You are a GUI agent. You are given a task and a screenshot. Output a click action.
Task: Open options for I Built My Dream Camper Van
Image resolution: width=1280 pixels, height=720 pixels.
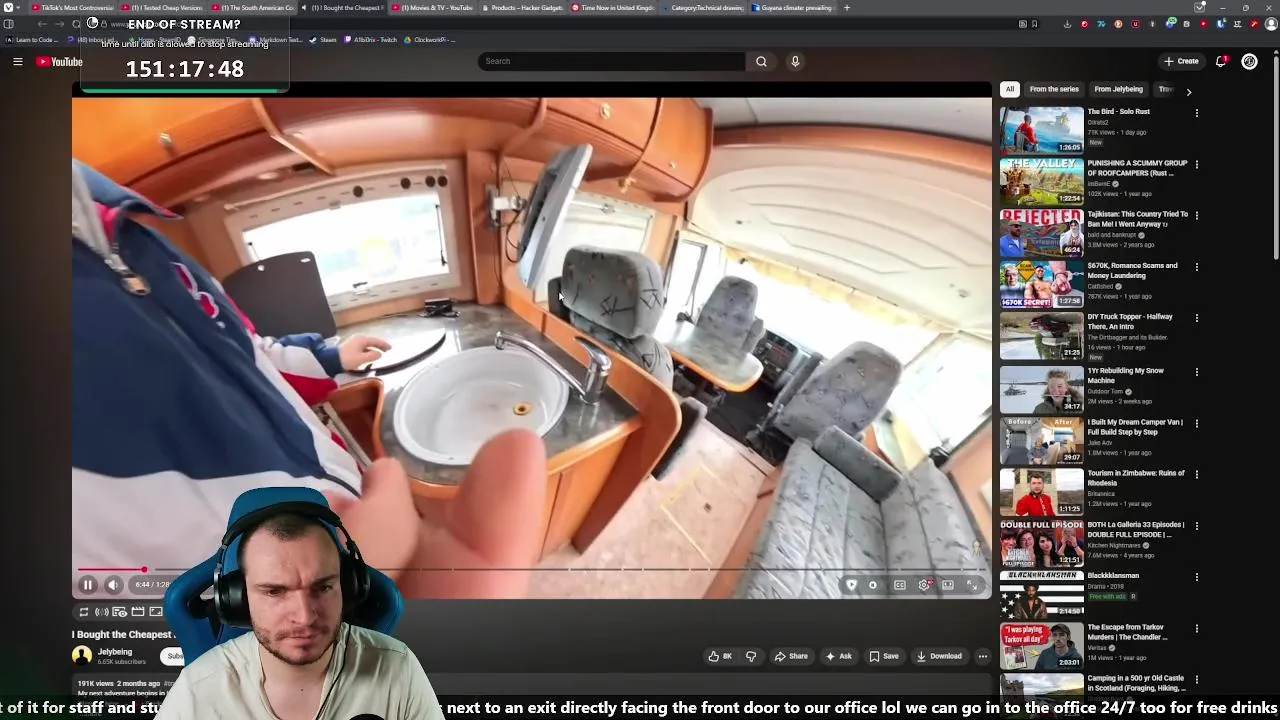tap(1196, 423)
